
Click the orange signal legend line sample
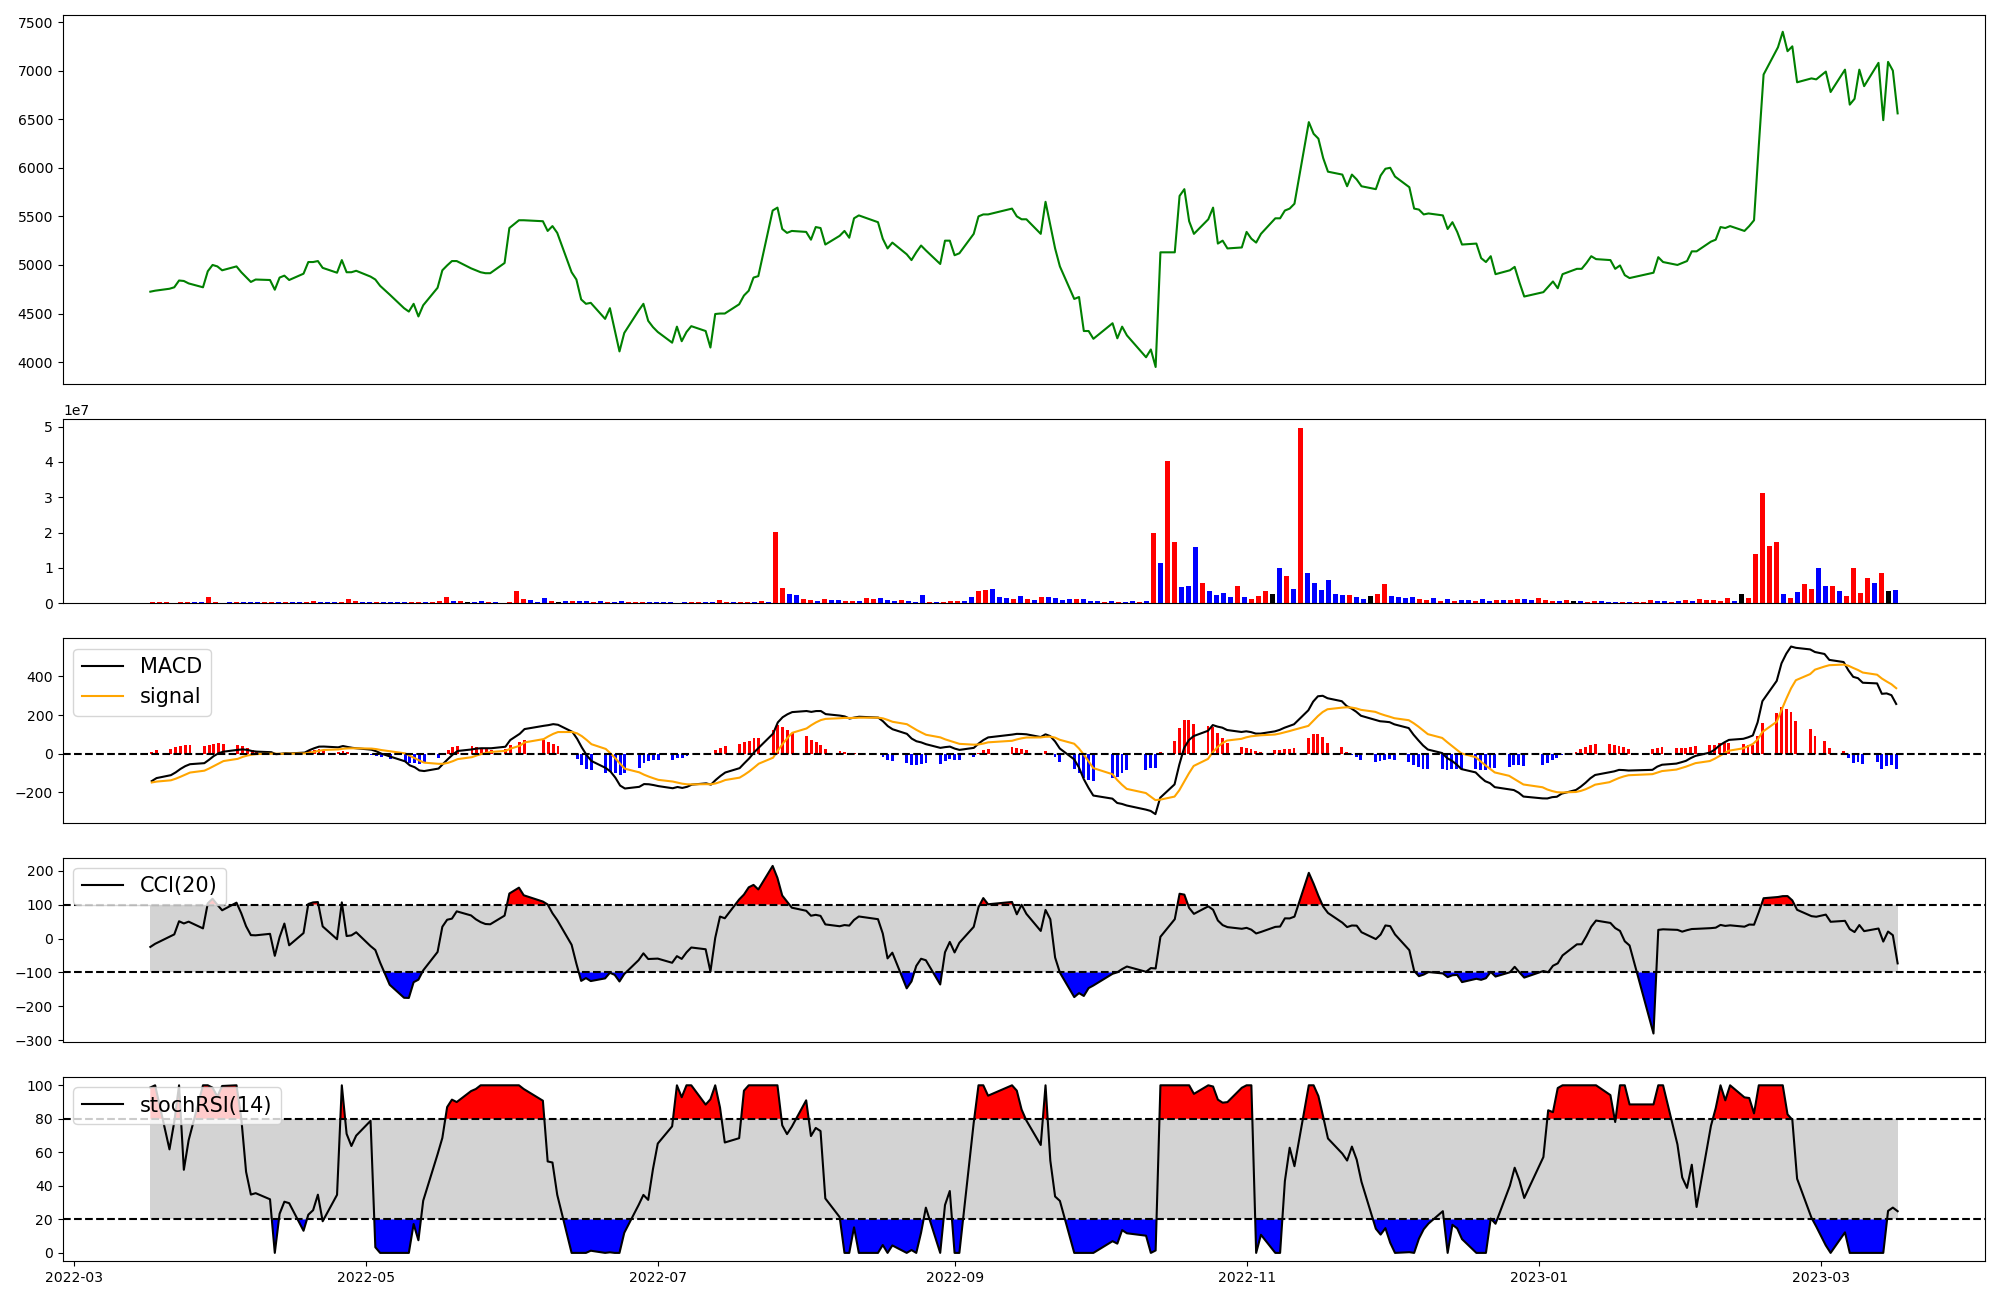tap(102, 696)
